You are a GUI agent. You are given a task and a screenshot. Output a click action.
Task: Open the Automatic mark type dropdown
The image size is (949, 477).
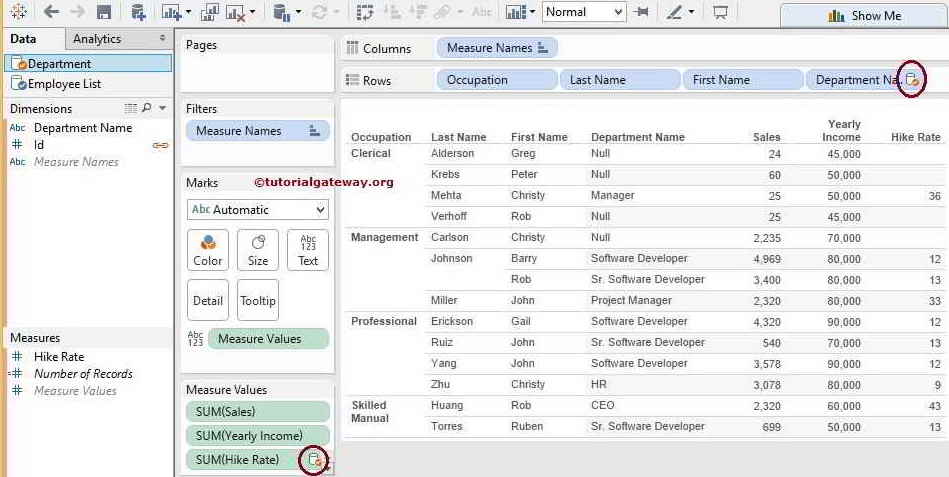[x=258, y=210]
